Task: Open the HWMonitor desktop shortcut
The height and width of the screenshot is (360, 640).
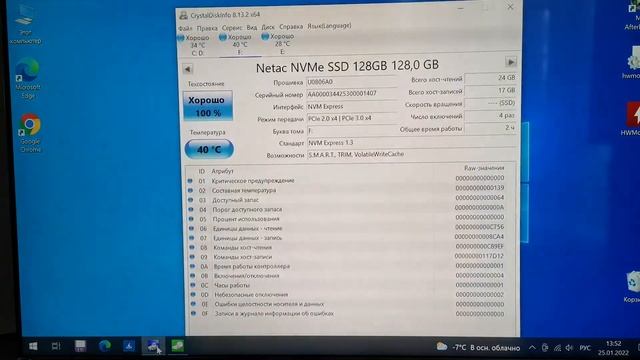Action: coord(631,119)
